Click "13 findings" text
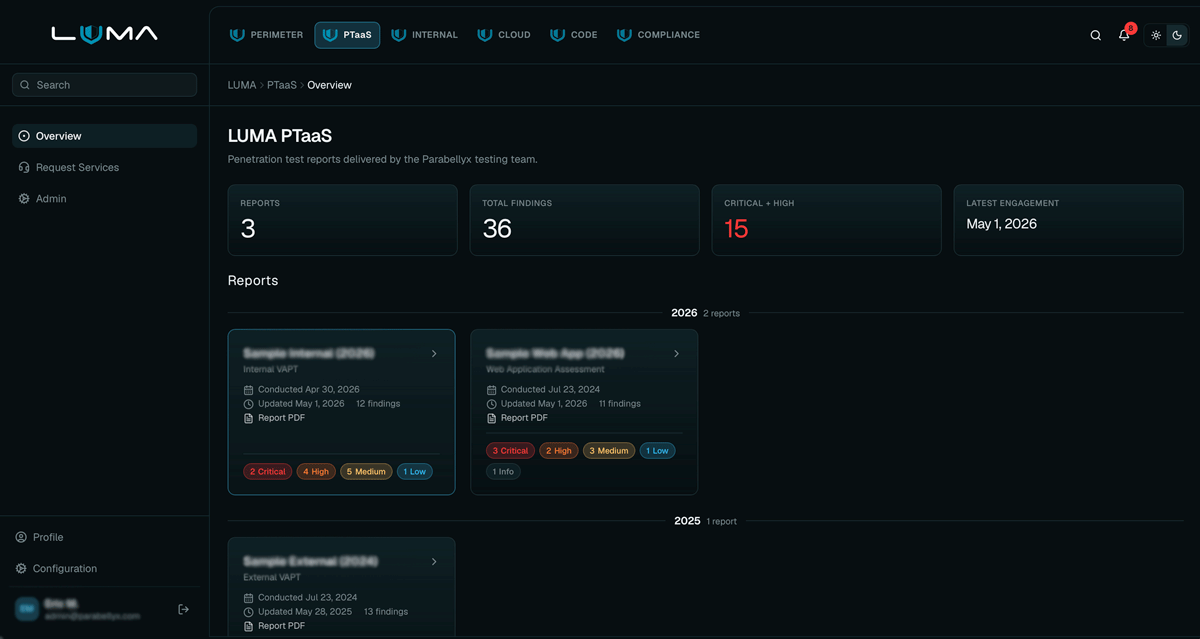The height and width of the screenshot is (639, 1200). tap(386, 612)
